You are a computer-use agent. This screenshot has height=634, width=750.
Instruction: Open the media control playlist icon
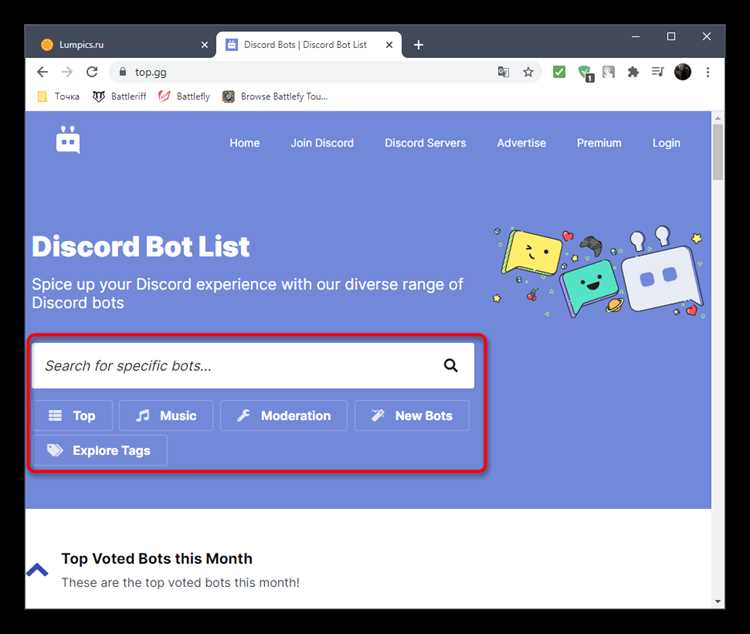click(658, 72)
